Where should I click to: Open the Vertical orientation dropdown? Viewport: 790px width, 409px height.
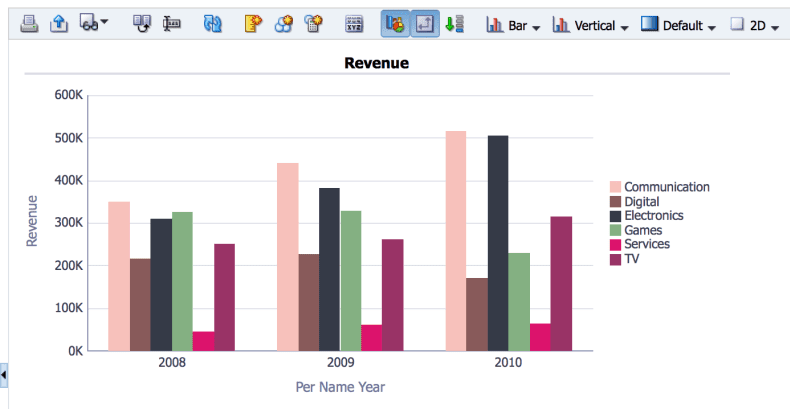click(x=590, y=25)
